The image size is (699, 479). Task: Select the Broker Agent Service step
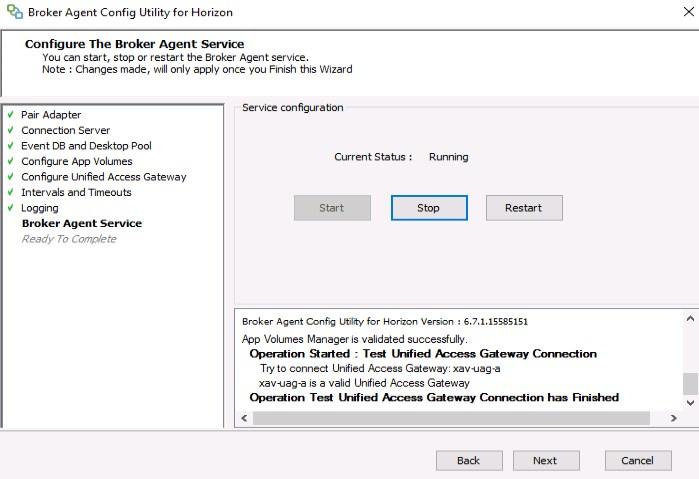coord(82,223)
